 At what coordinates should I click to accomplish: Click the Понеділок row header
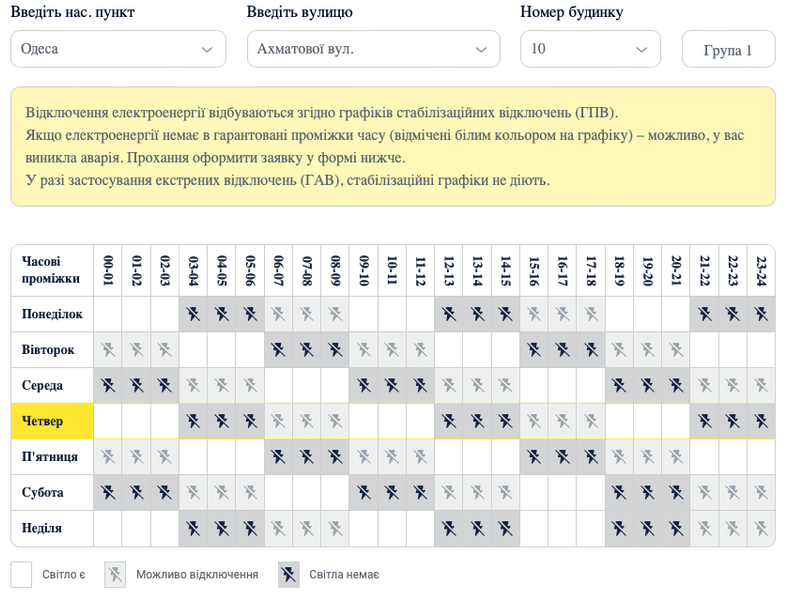(52, 314)
